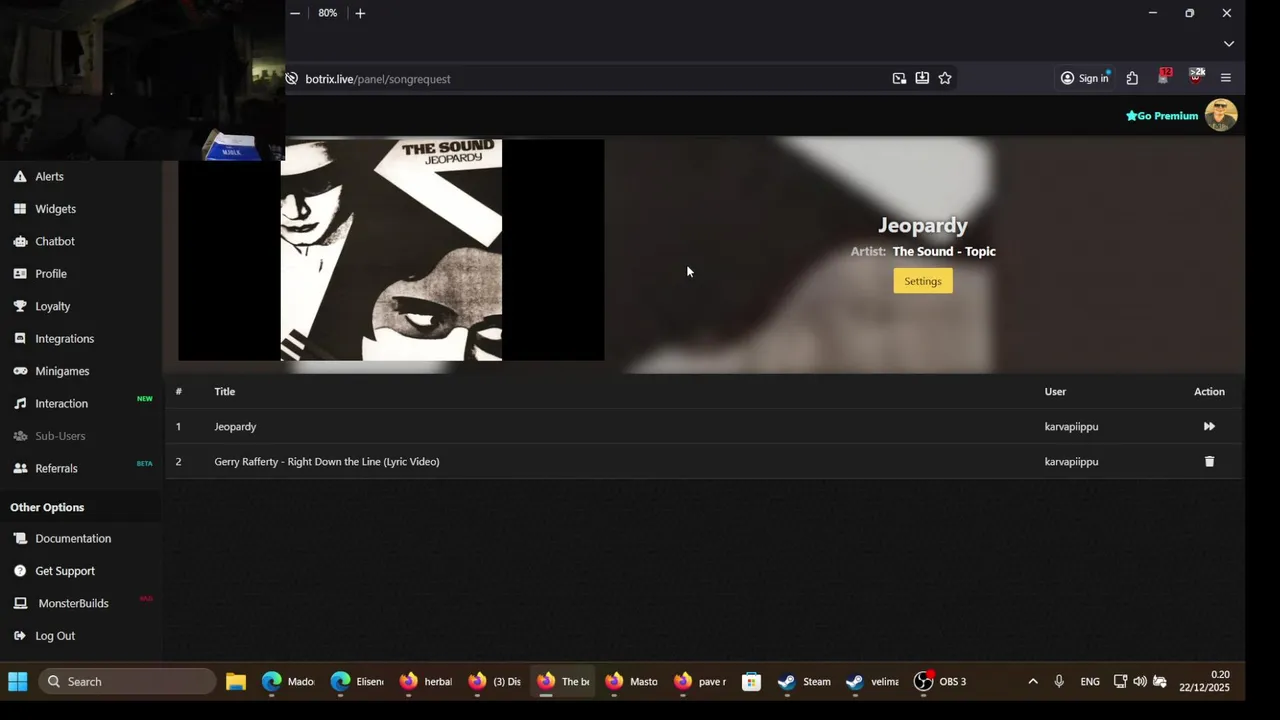Click the Interaction music note icon
The image size is (1280, 720).
(x=20, y=404)
